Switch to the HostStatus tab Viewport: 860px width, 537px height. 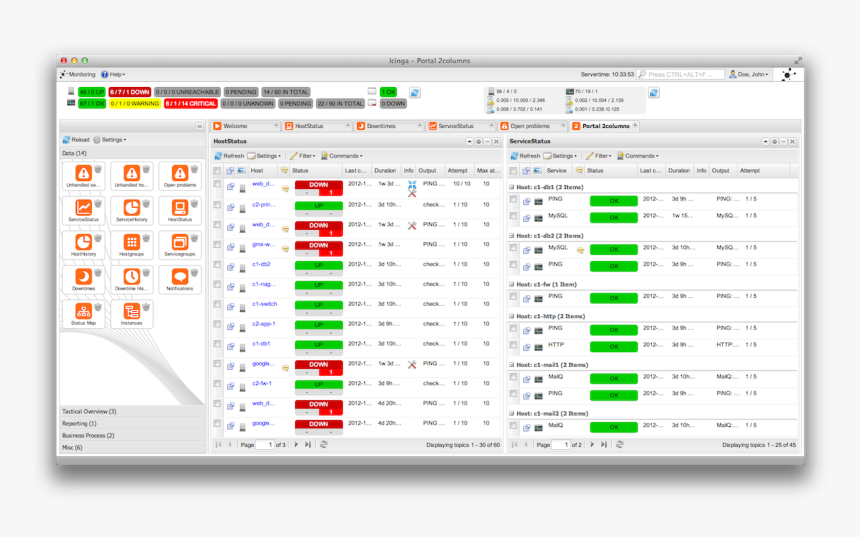318,126
